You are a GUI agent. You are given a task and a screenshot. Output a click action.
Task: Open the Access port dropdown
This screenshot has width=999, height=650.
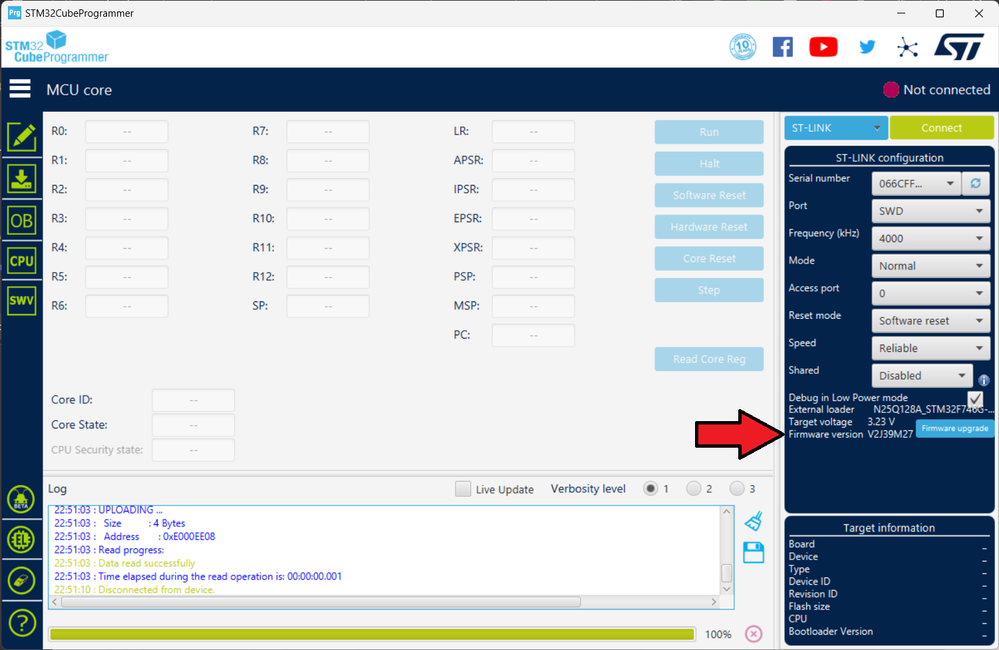click(931, 293)
